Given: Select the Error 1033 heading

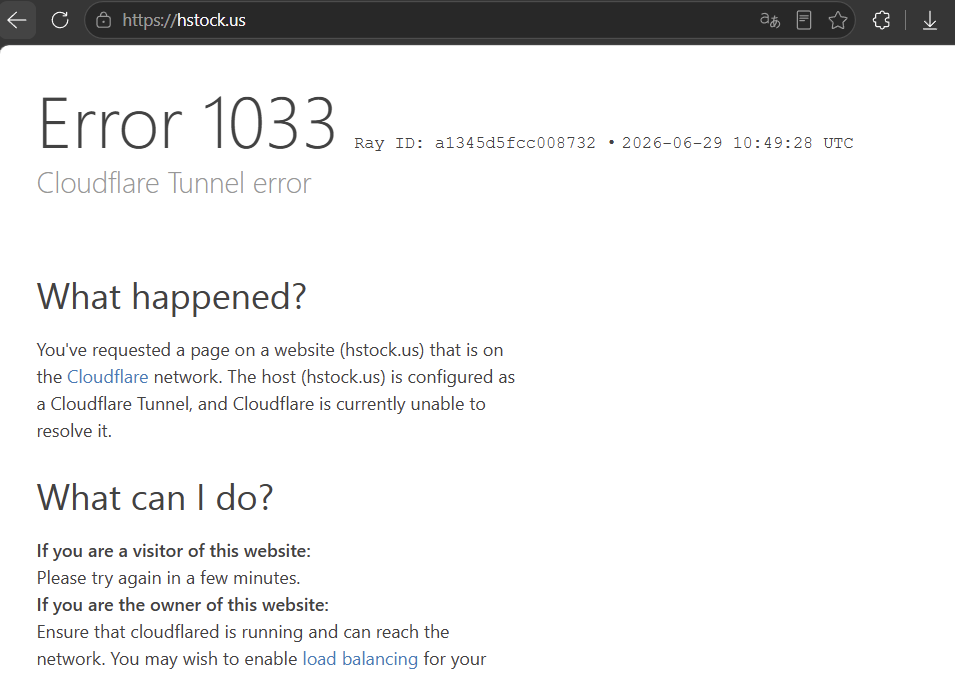Looking at the screenshot, I should coord(186,124).
